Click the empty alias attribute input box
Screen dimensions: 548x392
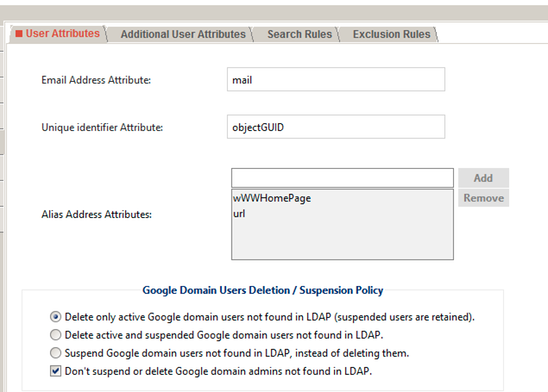point(342,178)
